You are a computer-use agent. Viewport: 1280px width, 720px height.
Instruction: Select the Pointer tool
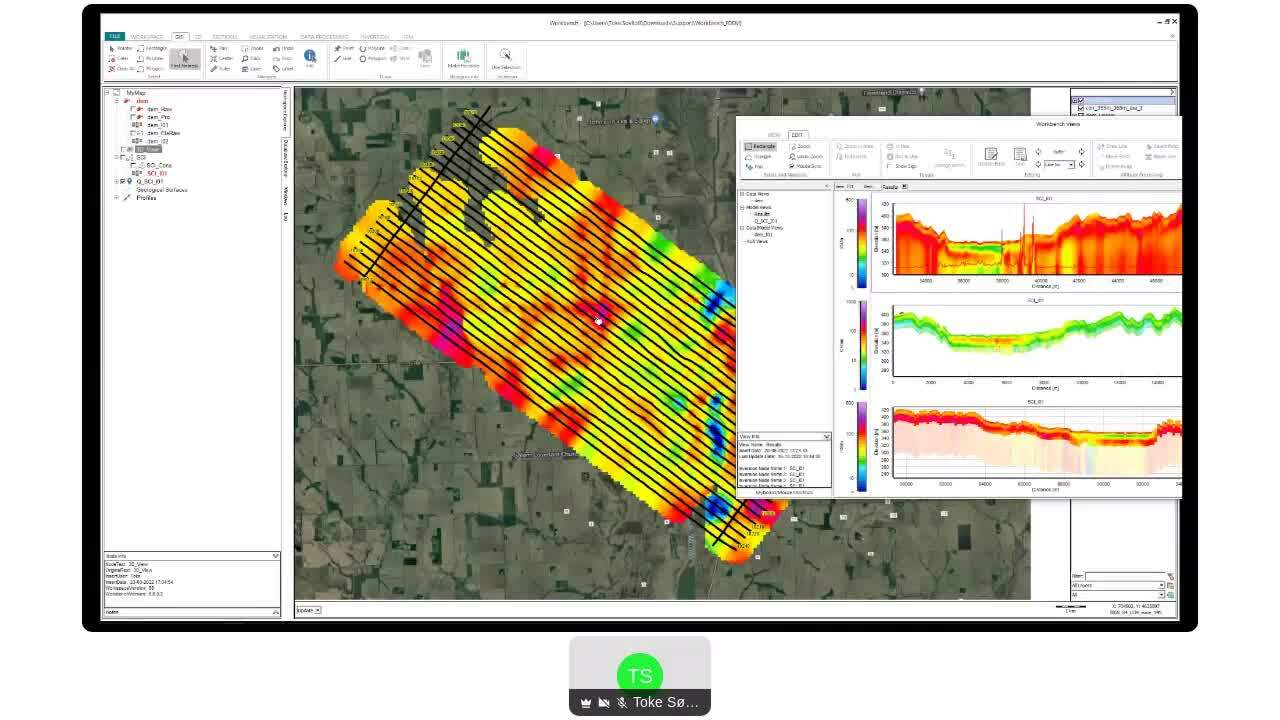point(121,48)
